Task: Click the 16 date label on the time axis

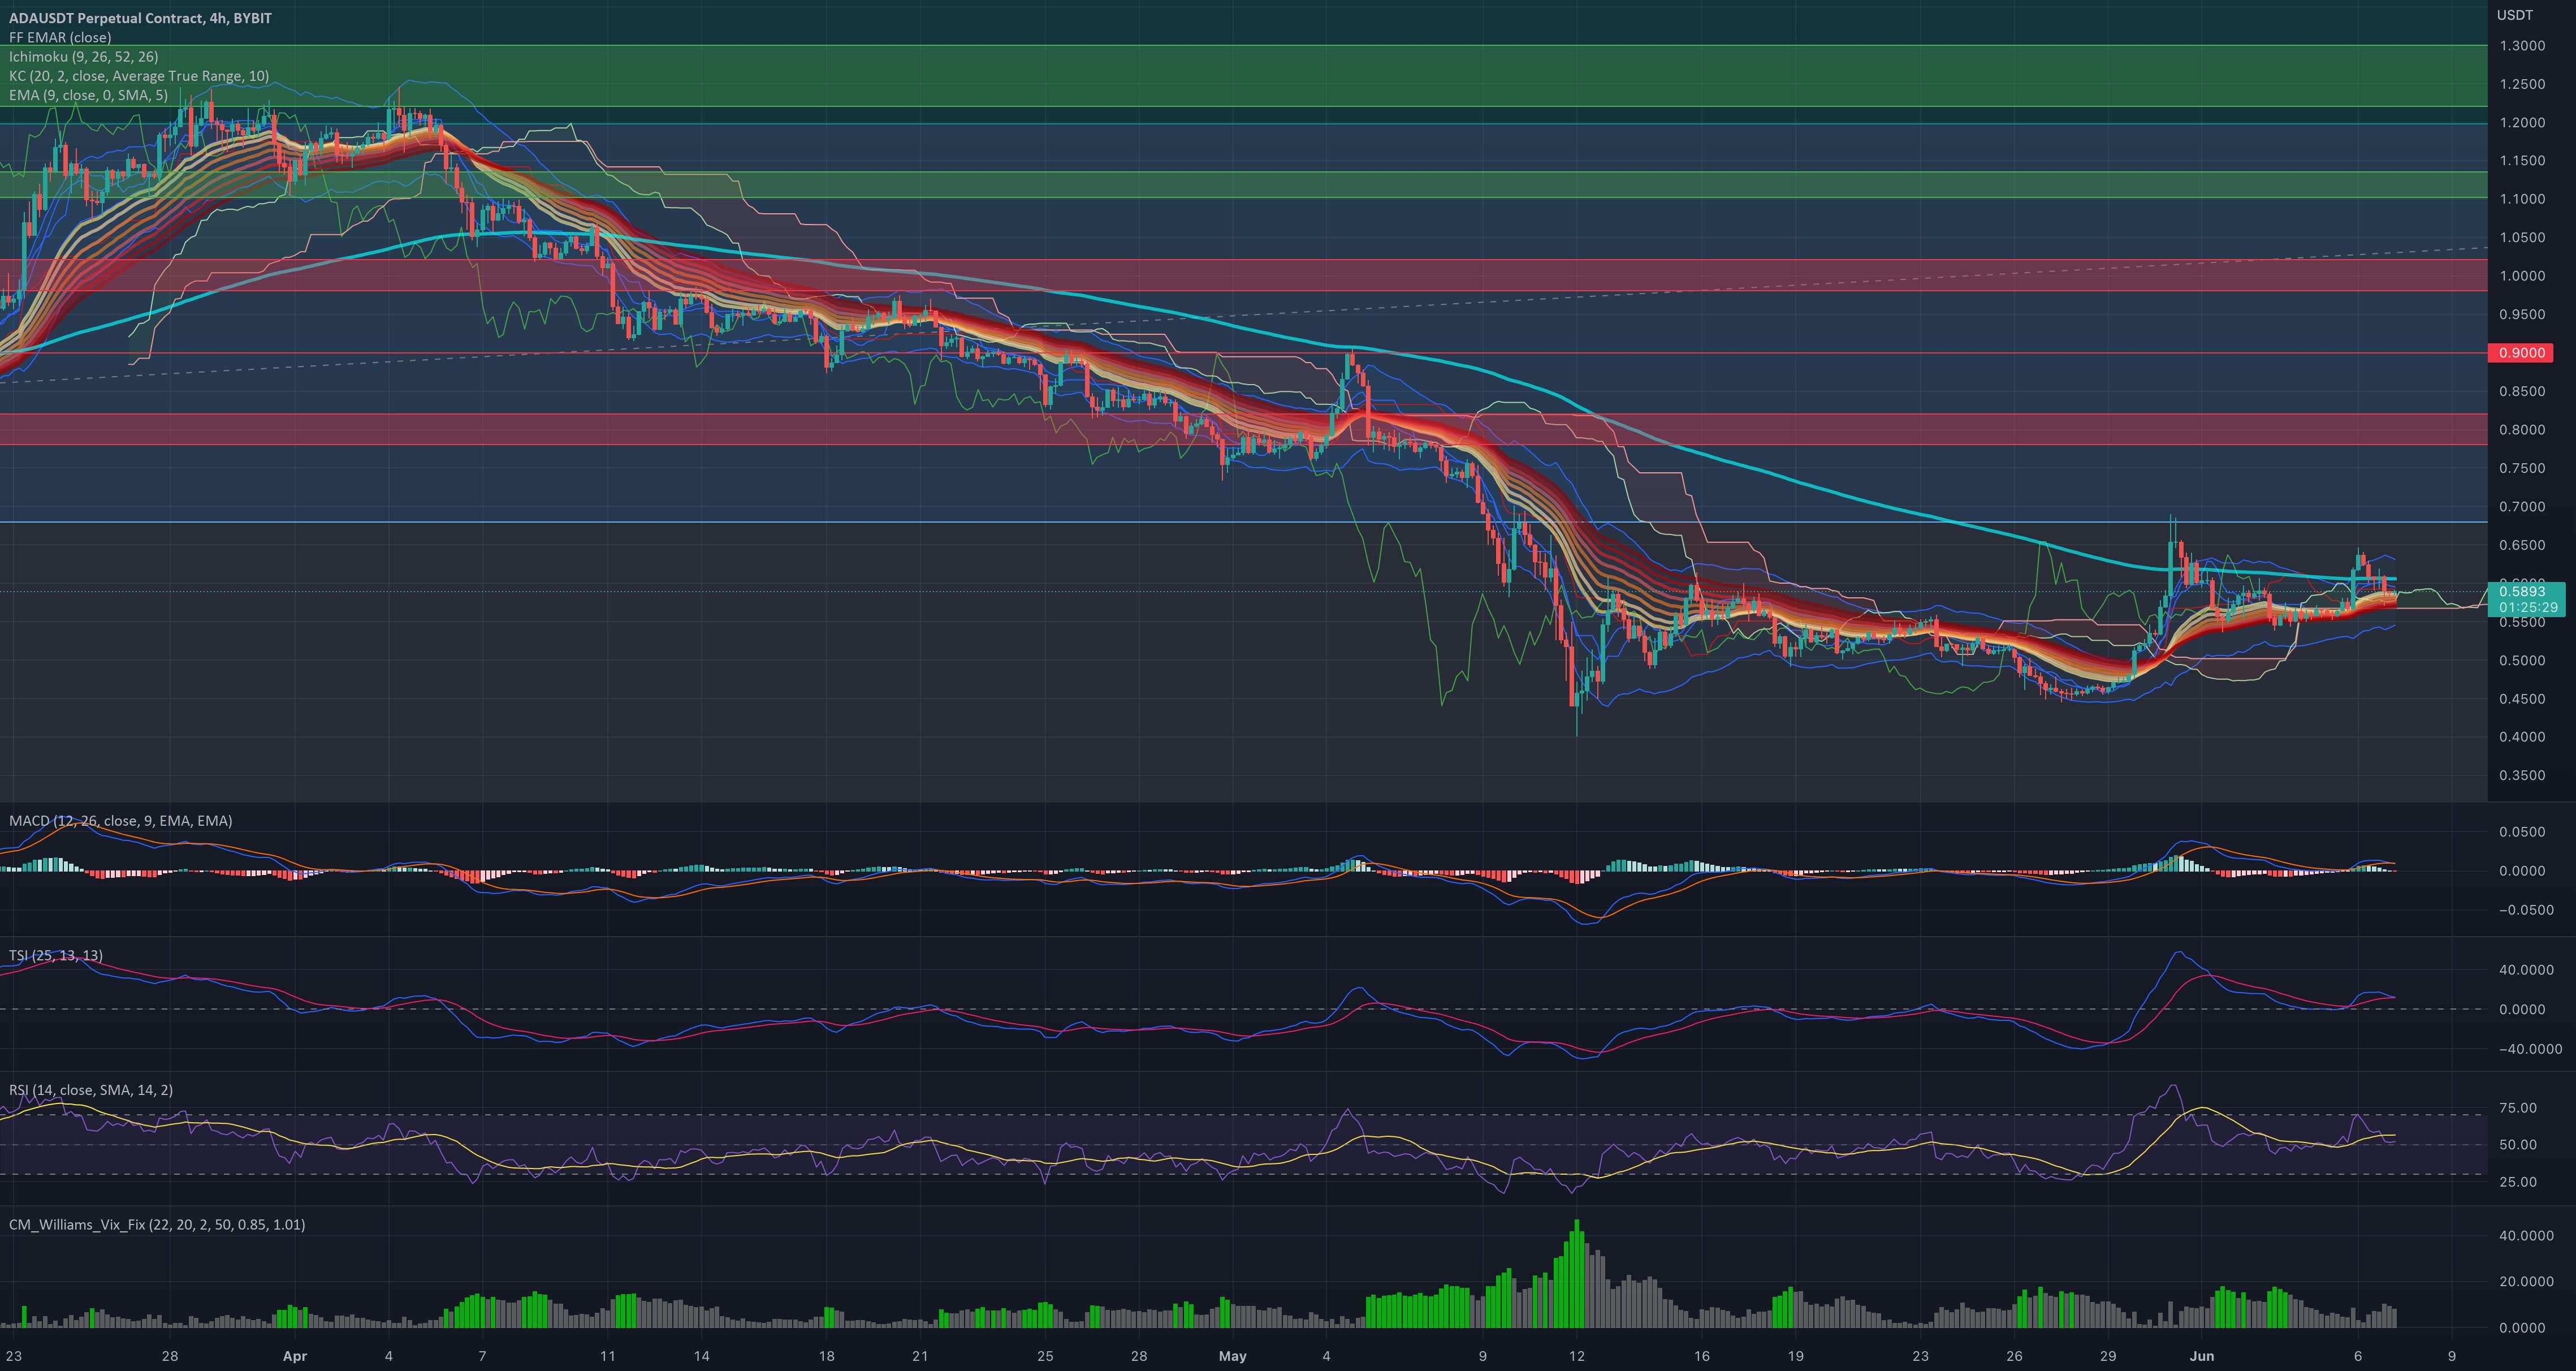Action: tap(1701, 1357)
